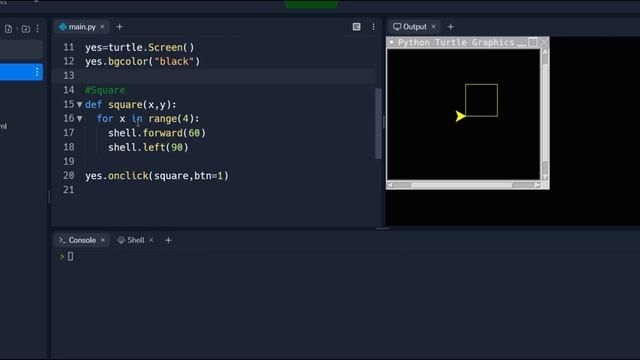Collapse the def square function fold arrow
Viewport: 640px width, 360px height.
[x=80, y=105]
